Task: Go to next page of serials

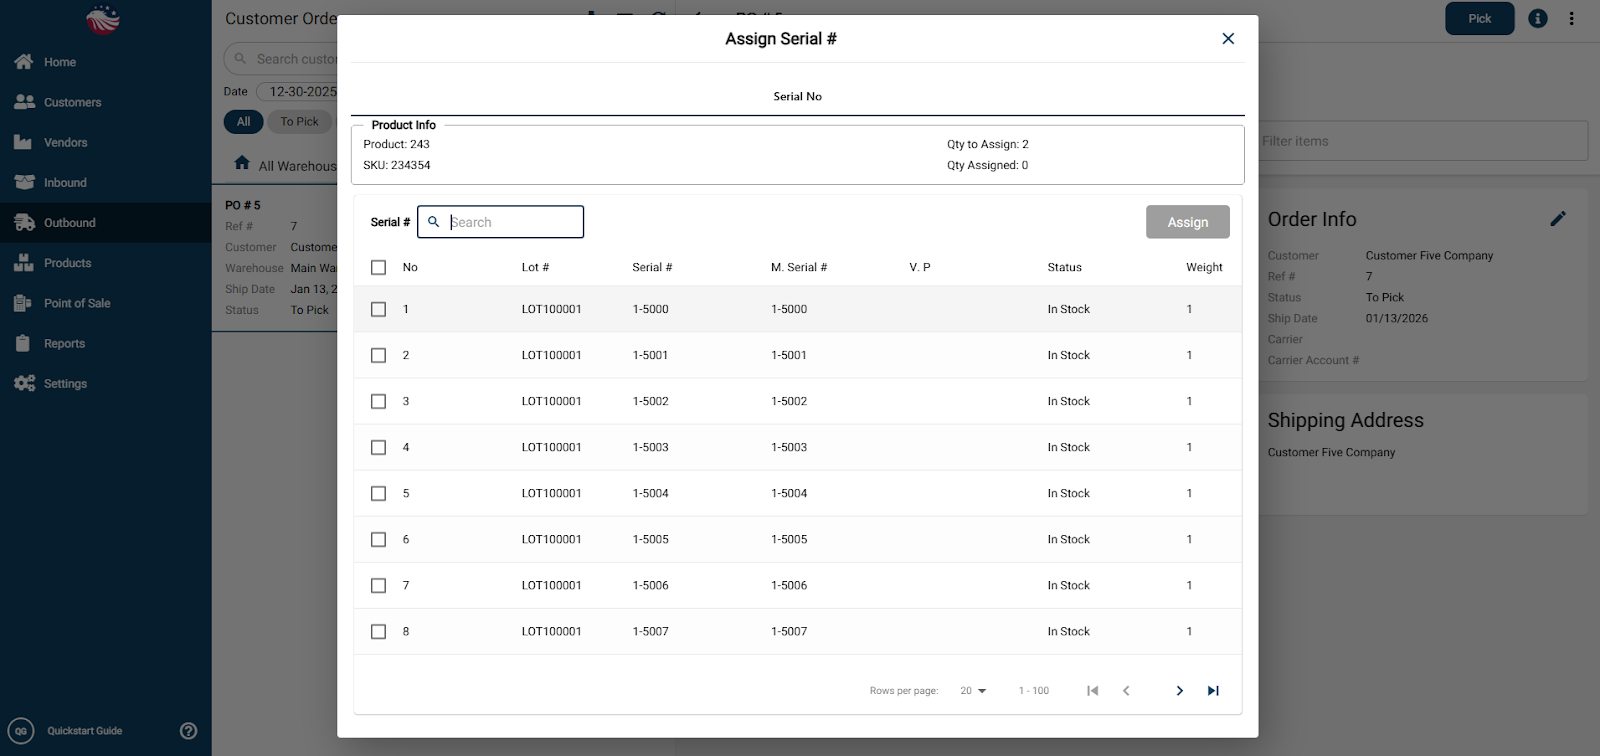Action: pyautogui.click(x=1179, y=691)
